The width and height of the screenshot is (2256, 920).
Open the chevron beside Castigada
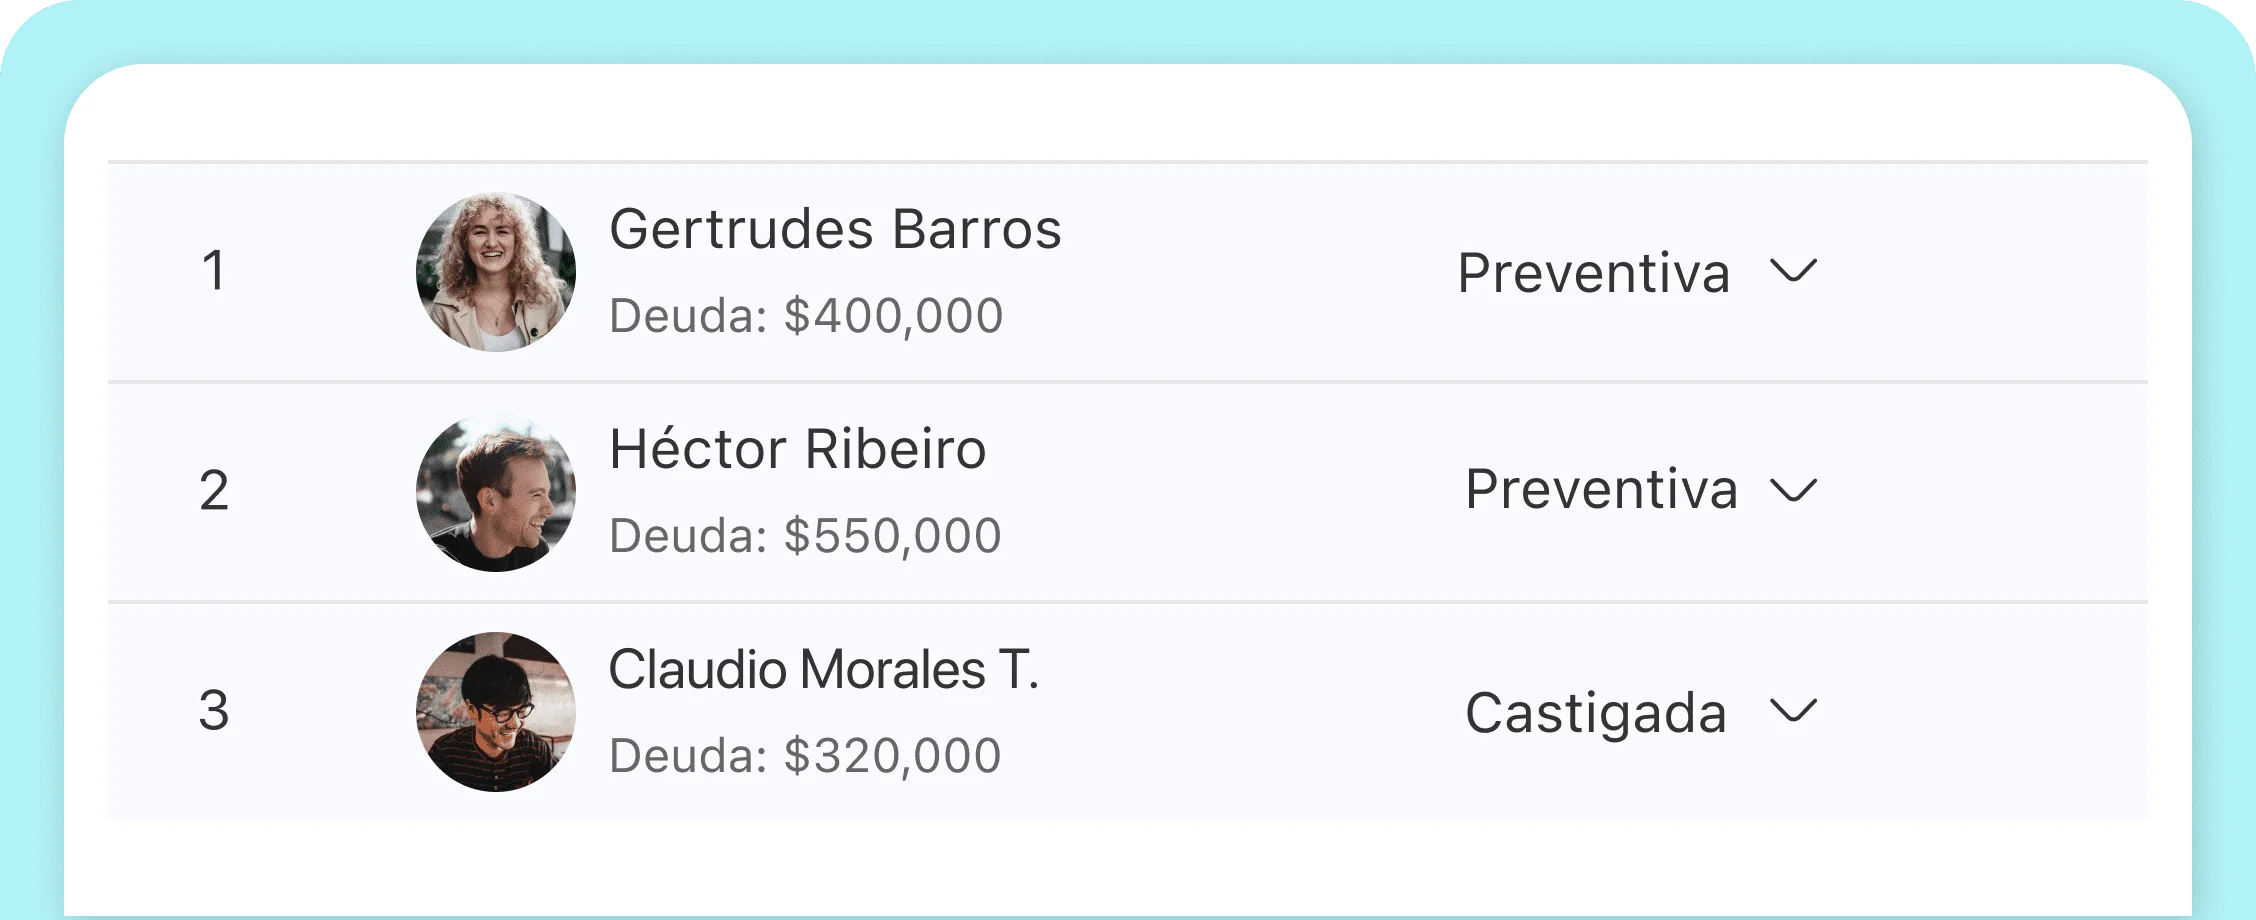click(1792, 711)
